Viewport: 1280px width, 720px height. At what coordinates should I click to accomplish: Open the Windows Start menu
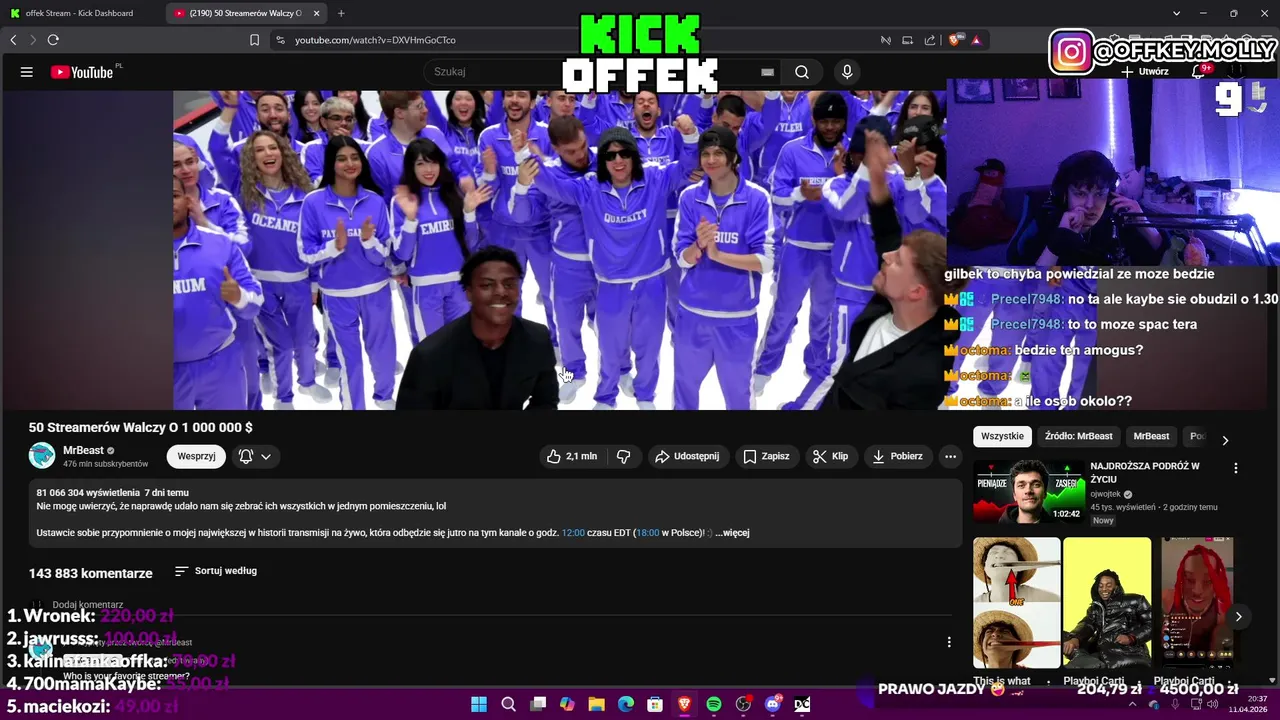(479, 704)
